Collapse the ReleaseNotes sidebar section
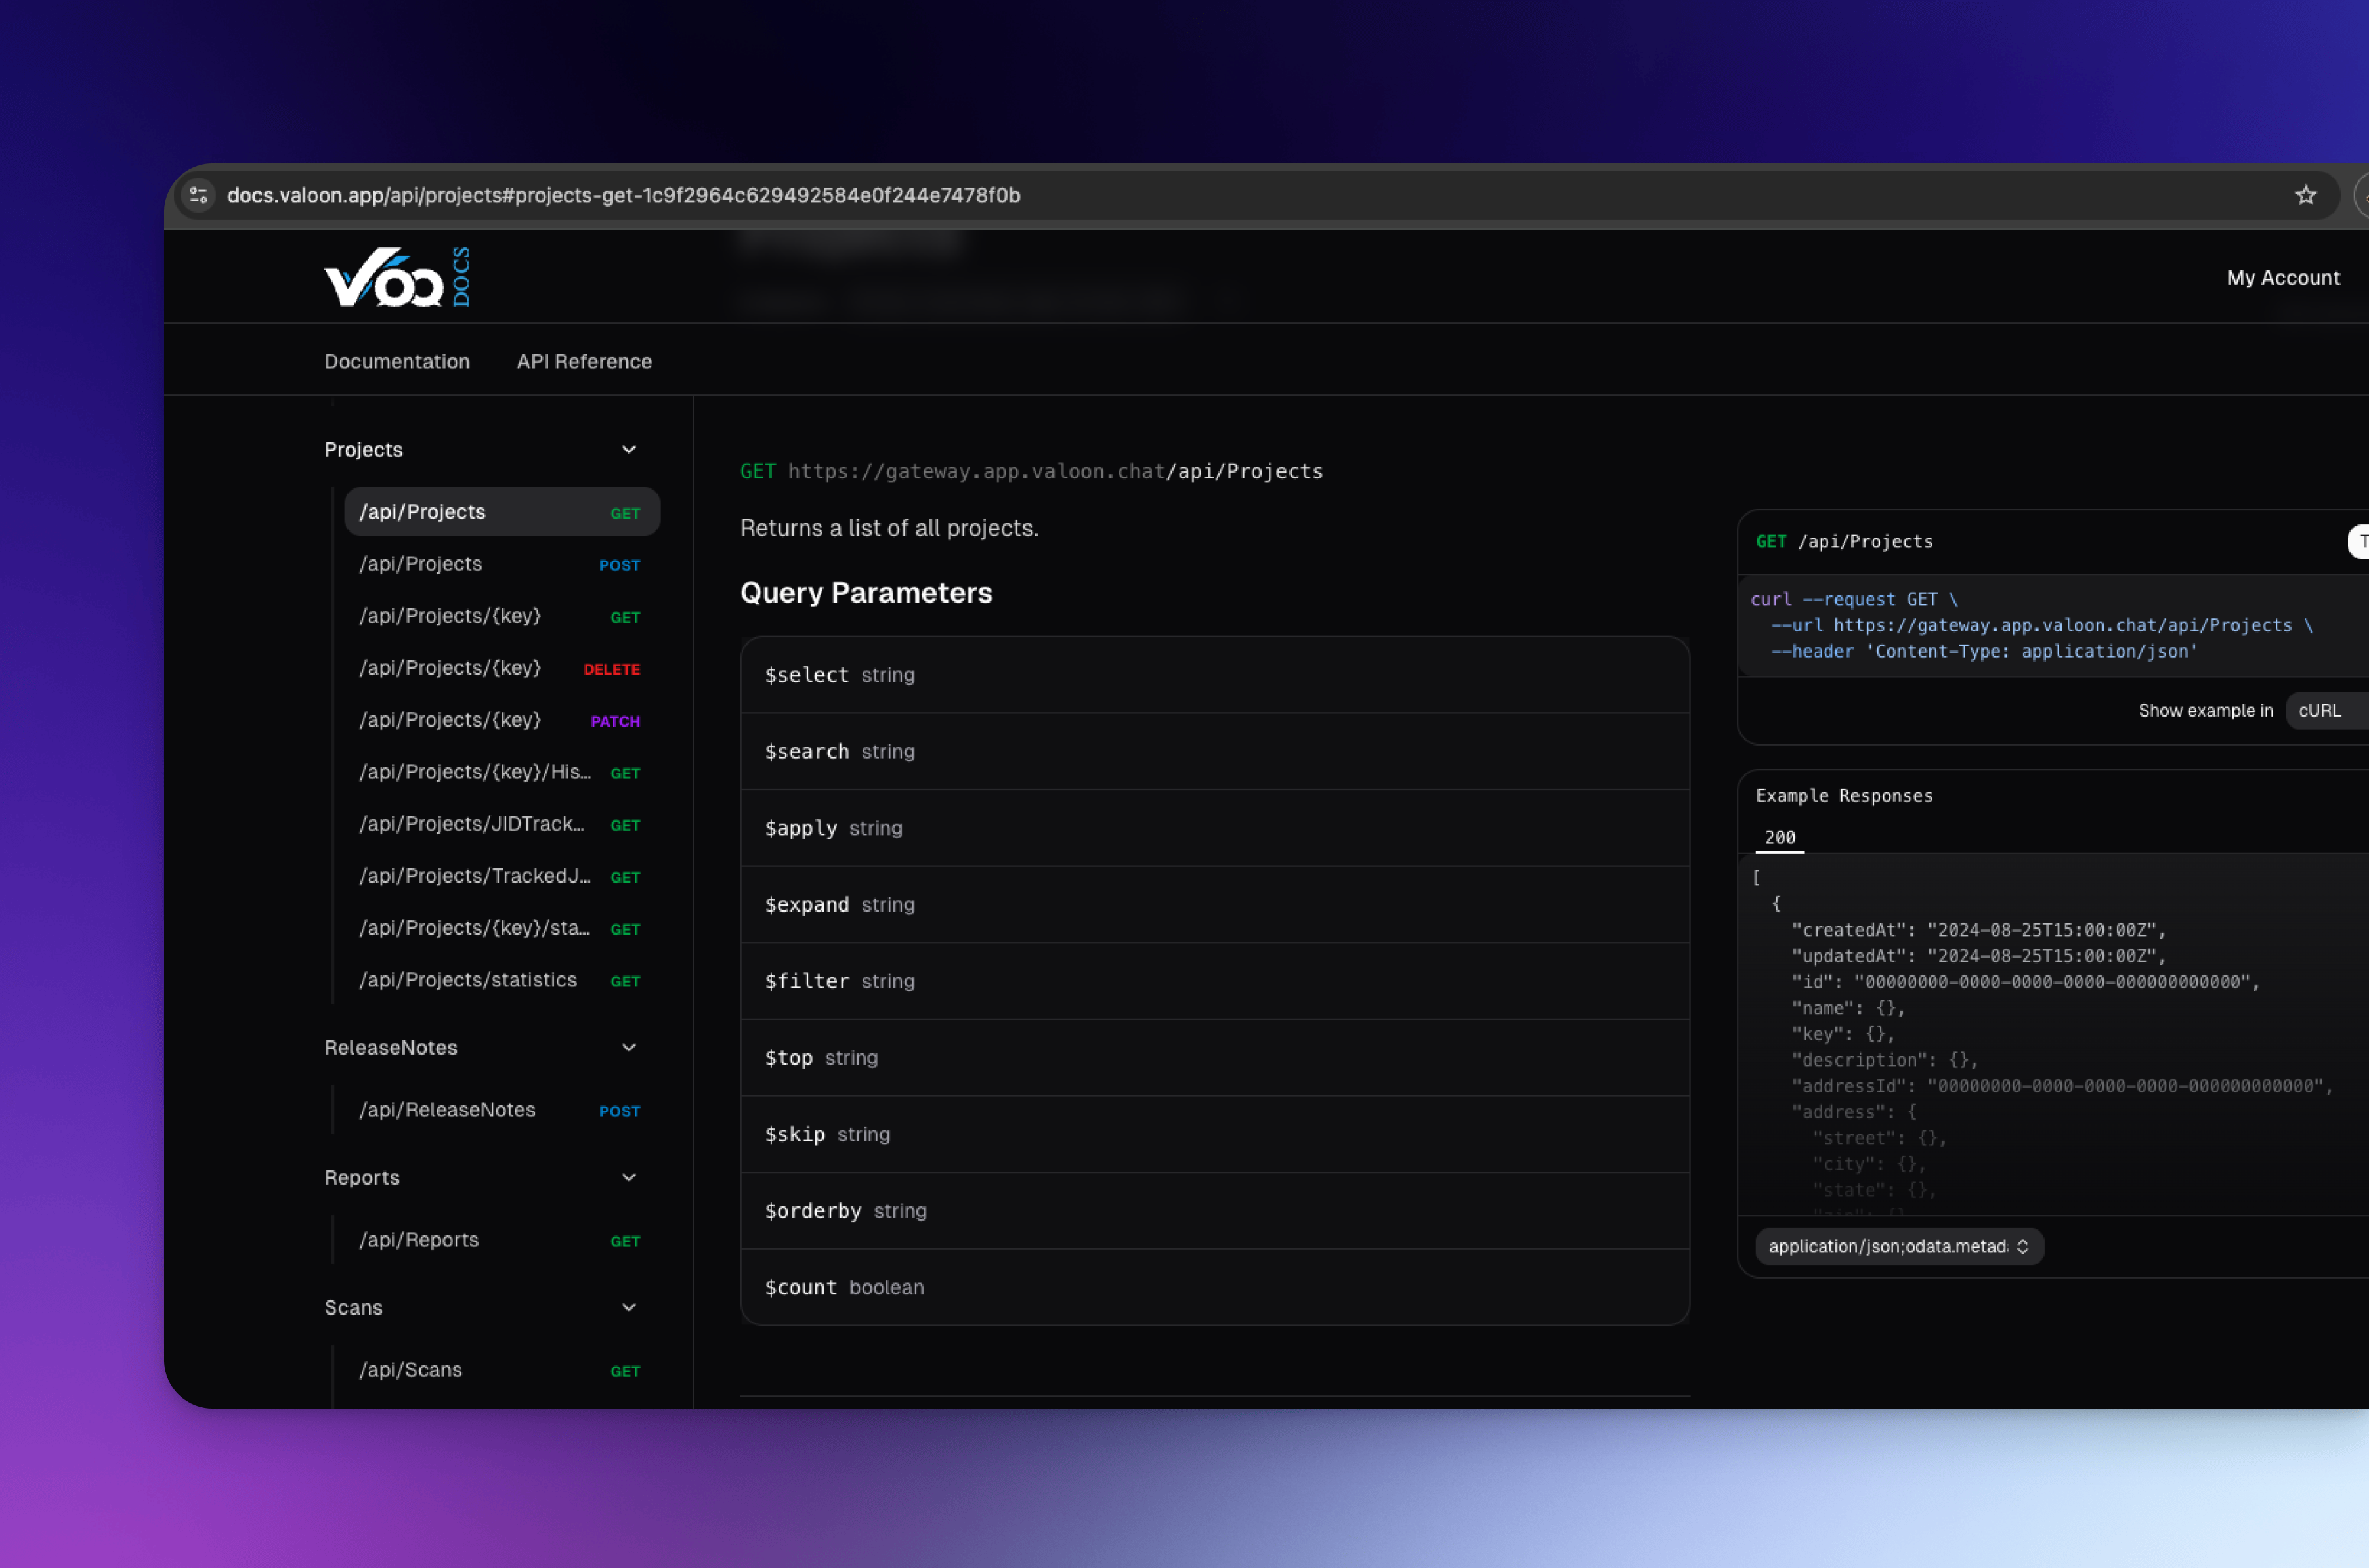The image size is (2369, 1568). [628, 1048]
